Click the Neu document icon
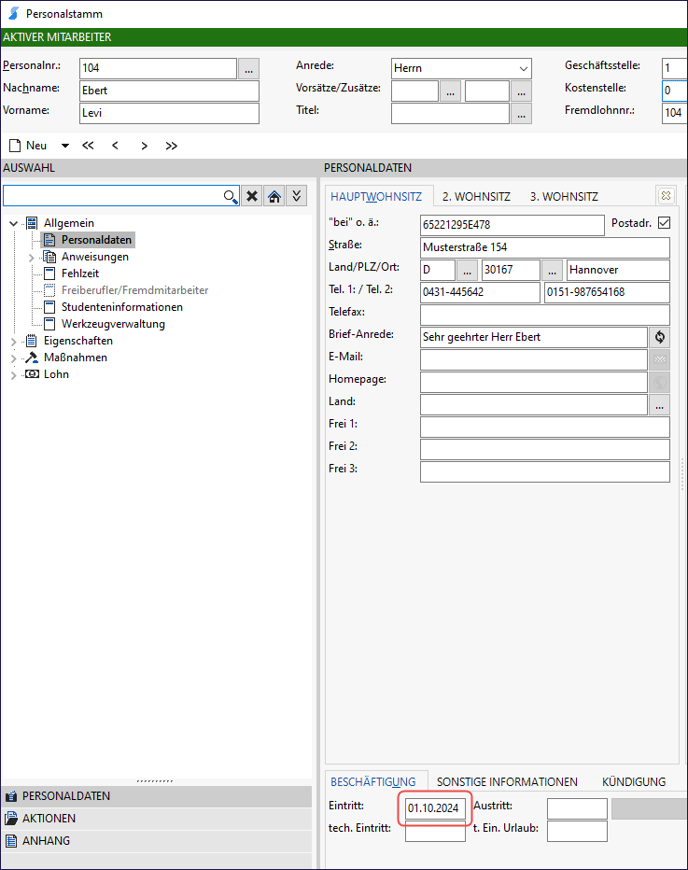688x870 pixels. (15, 146)
